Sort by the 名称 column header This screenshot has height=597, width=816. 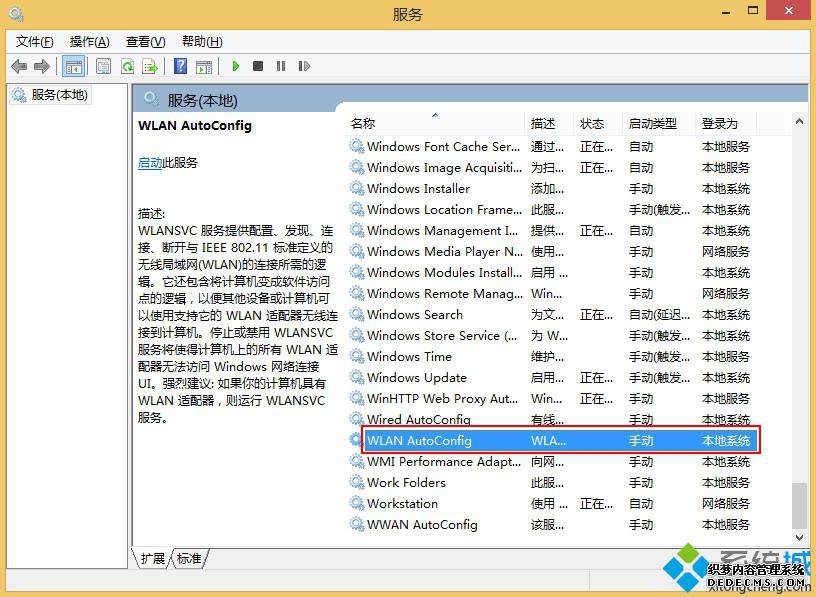click(x=436, y=124)
